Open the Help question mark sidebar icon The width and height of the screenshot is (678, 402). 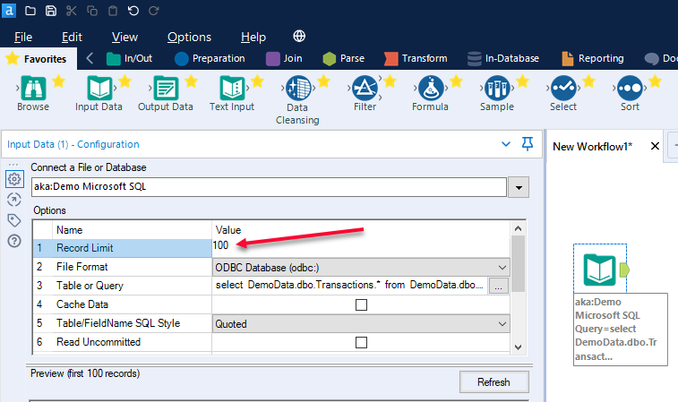(x=14, y=241)
